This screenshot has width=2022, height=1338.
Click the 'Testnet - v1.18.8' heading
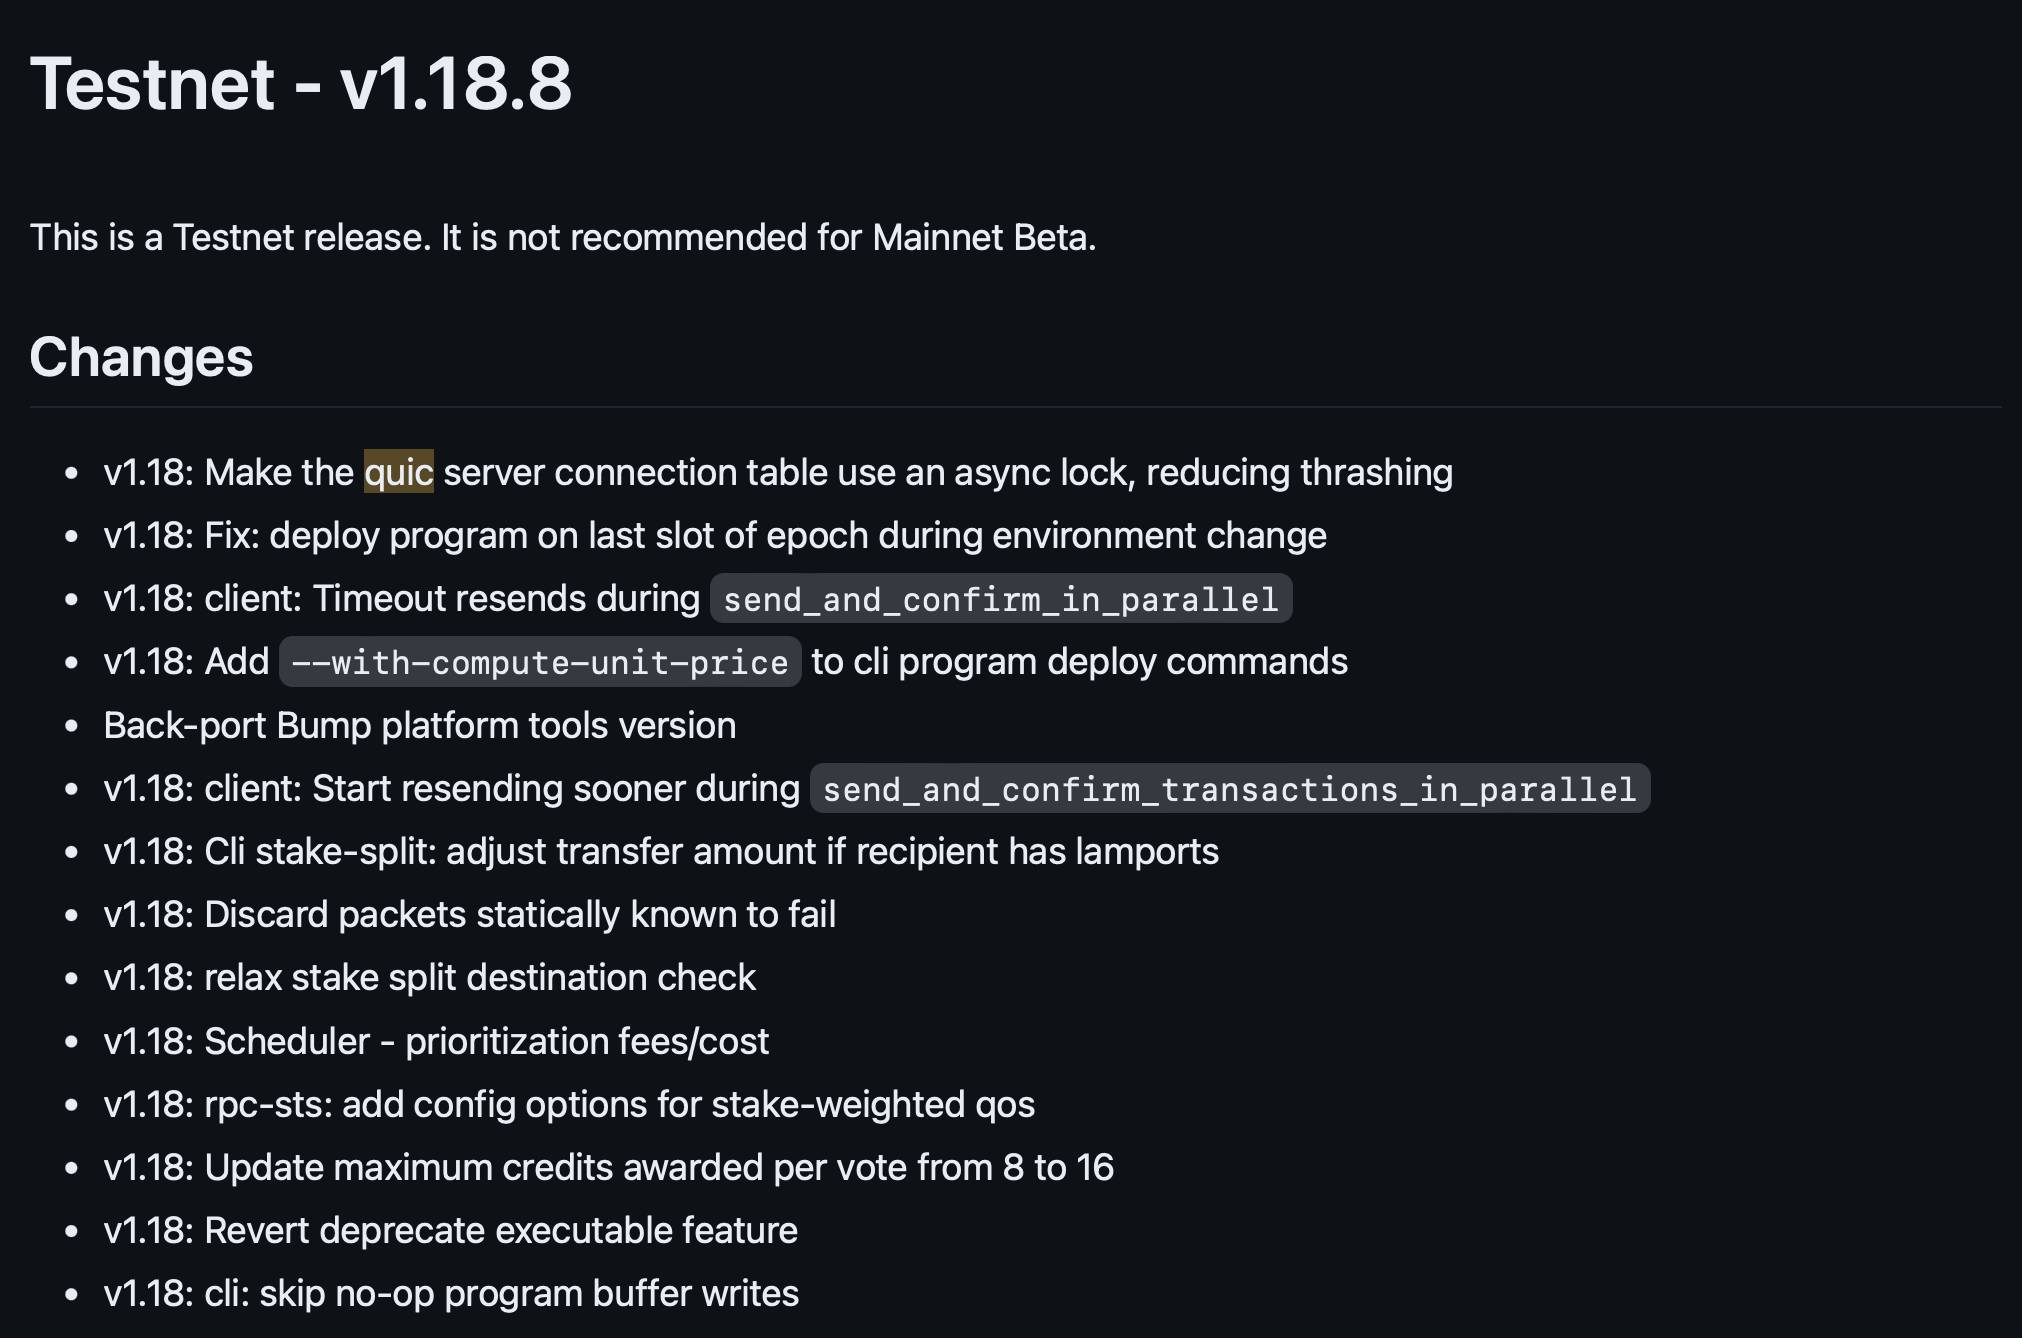[x=301, y=83]
